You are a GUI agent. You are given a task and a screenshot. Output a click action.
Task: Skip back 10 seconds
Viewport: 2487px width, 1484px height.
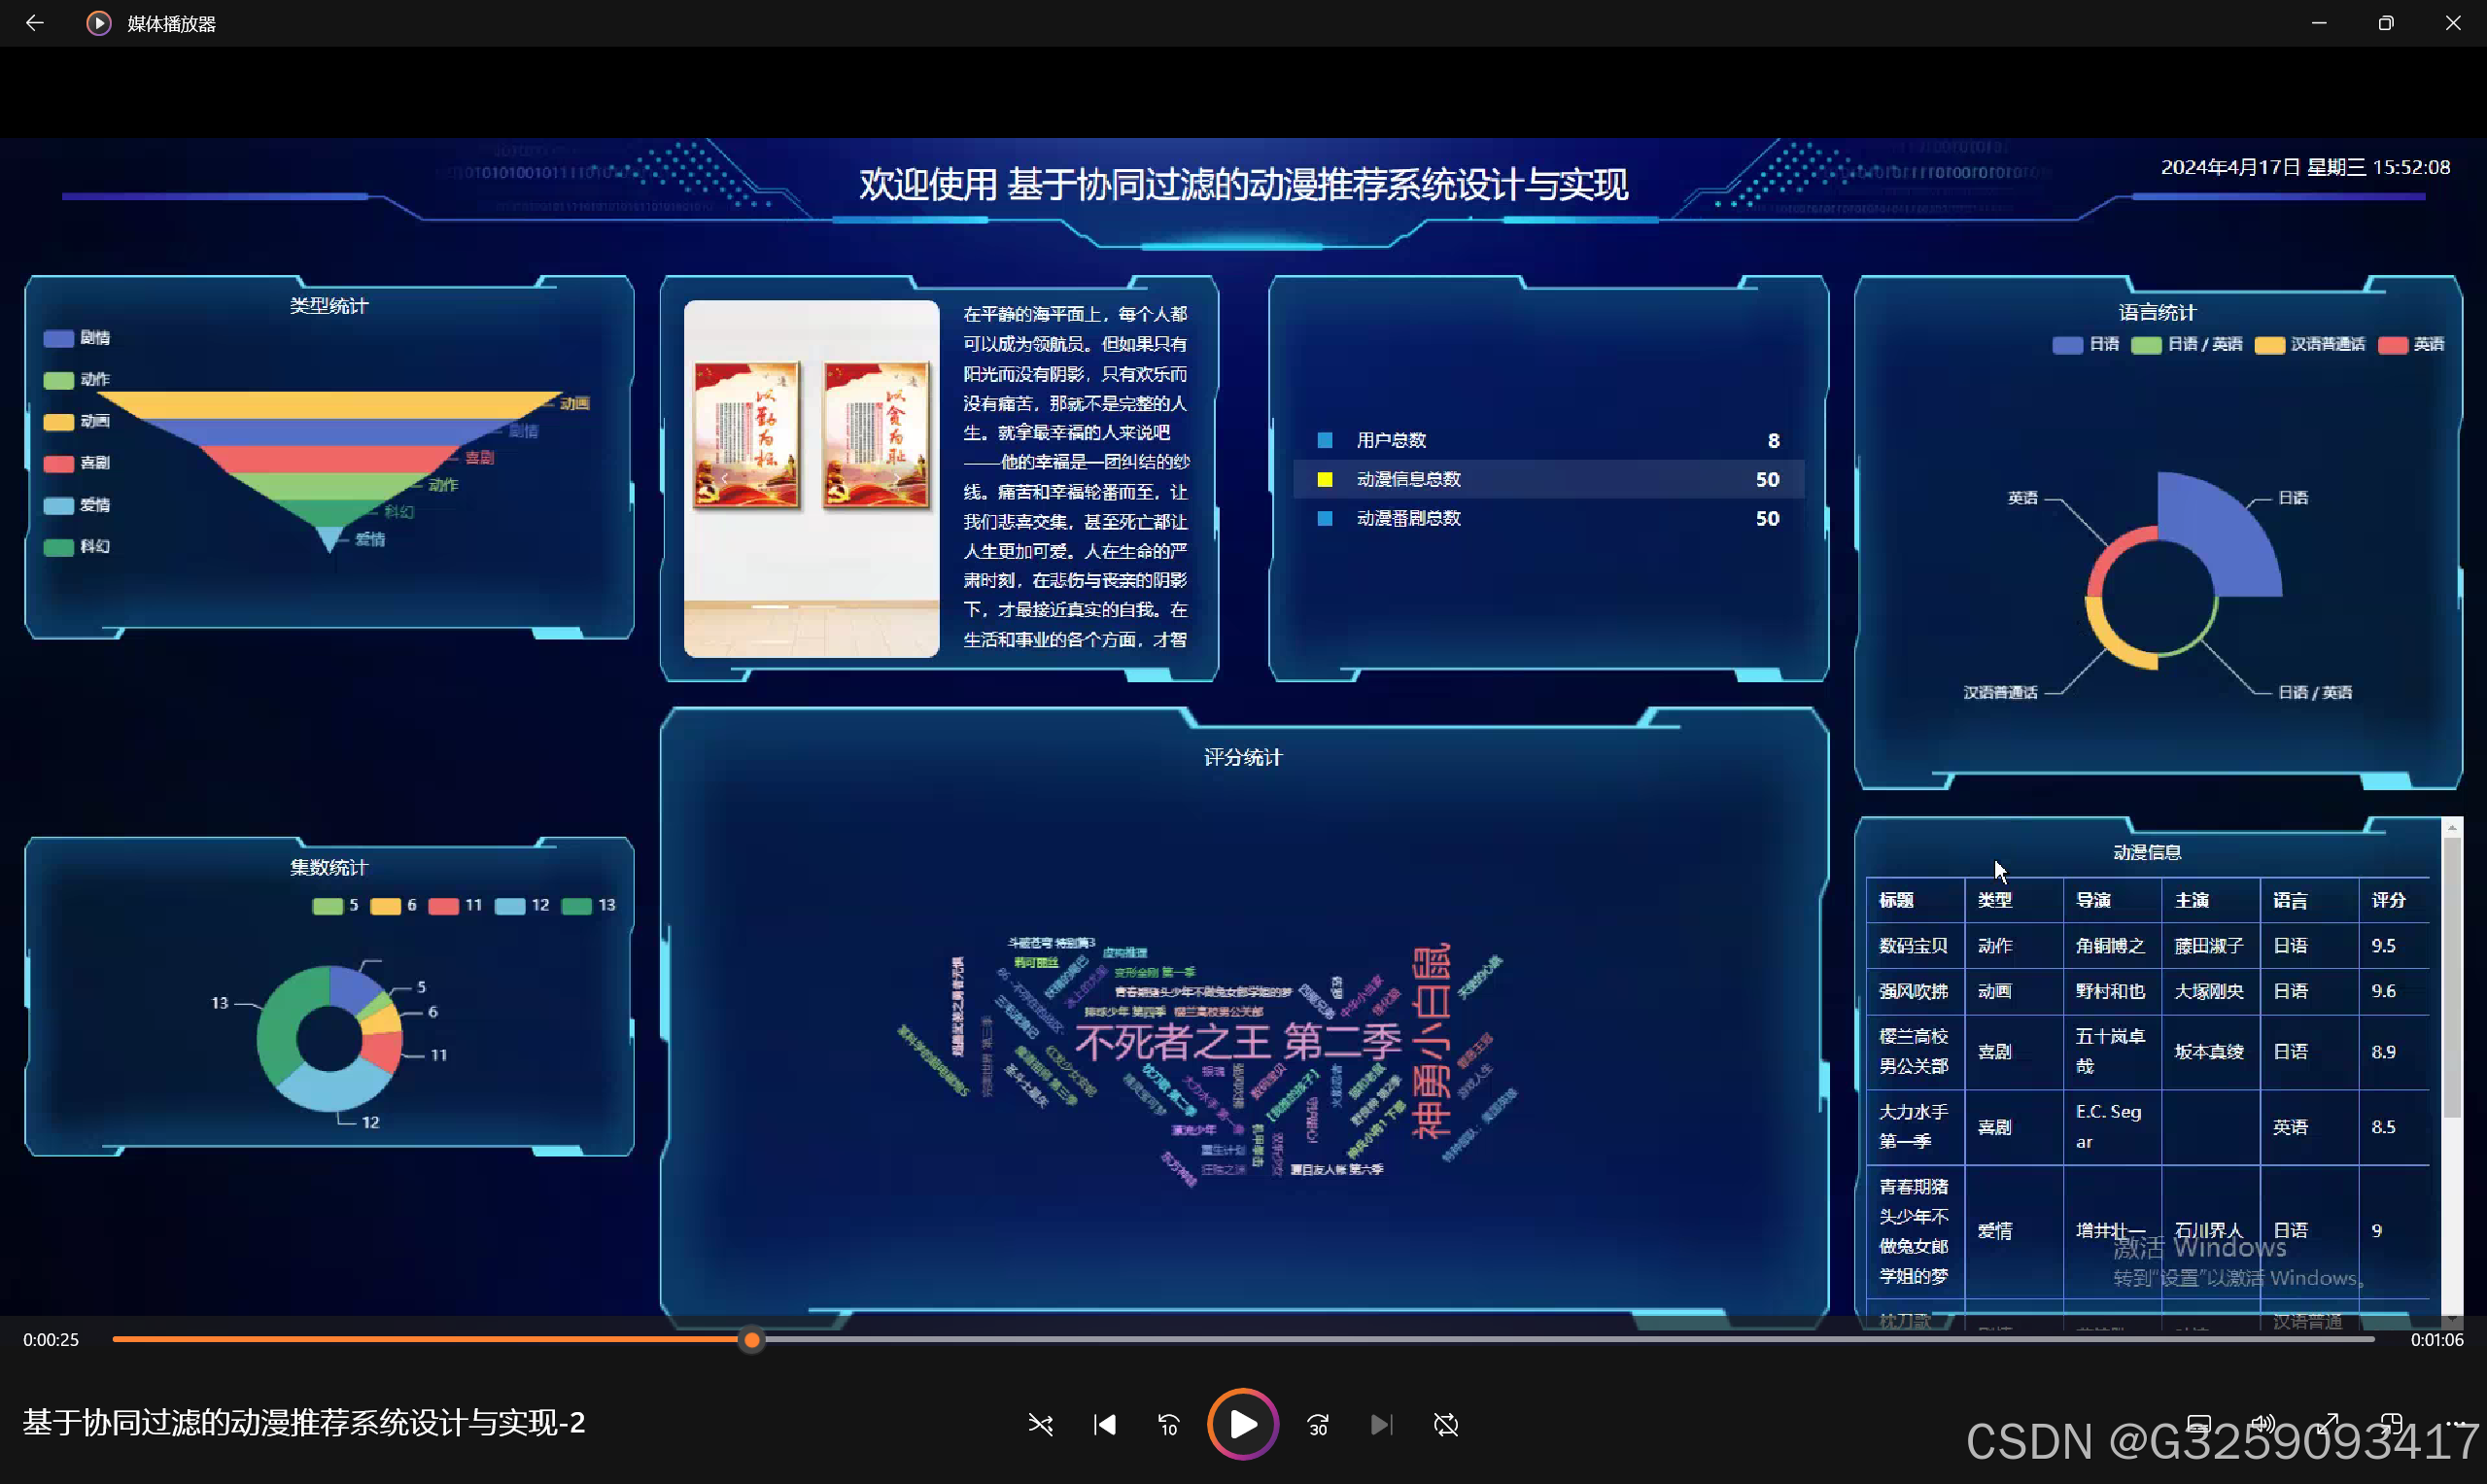pyautogui.click(x=1169, y=1424)
